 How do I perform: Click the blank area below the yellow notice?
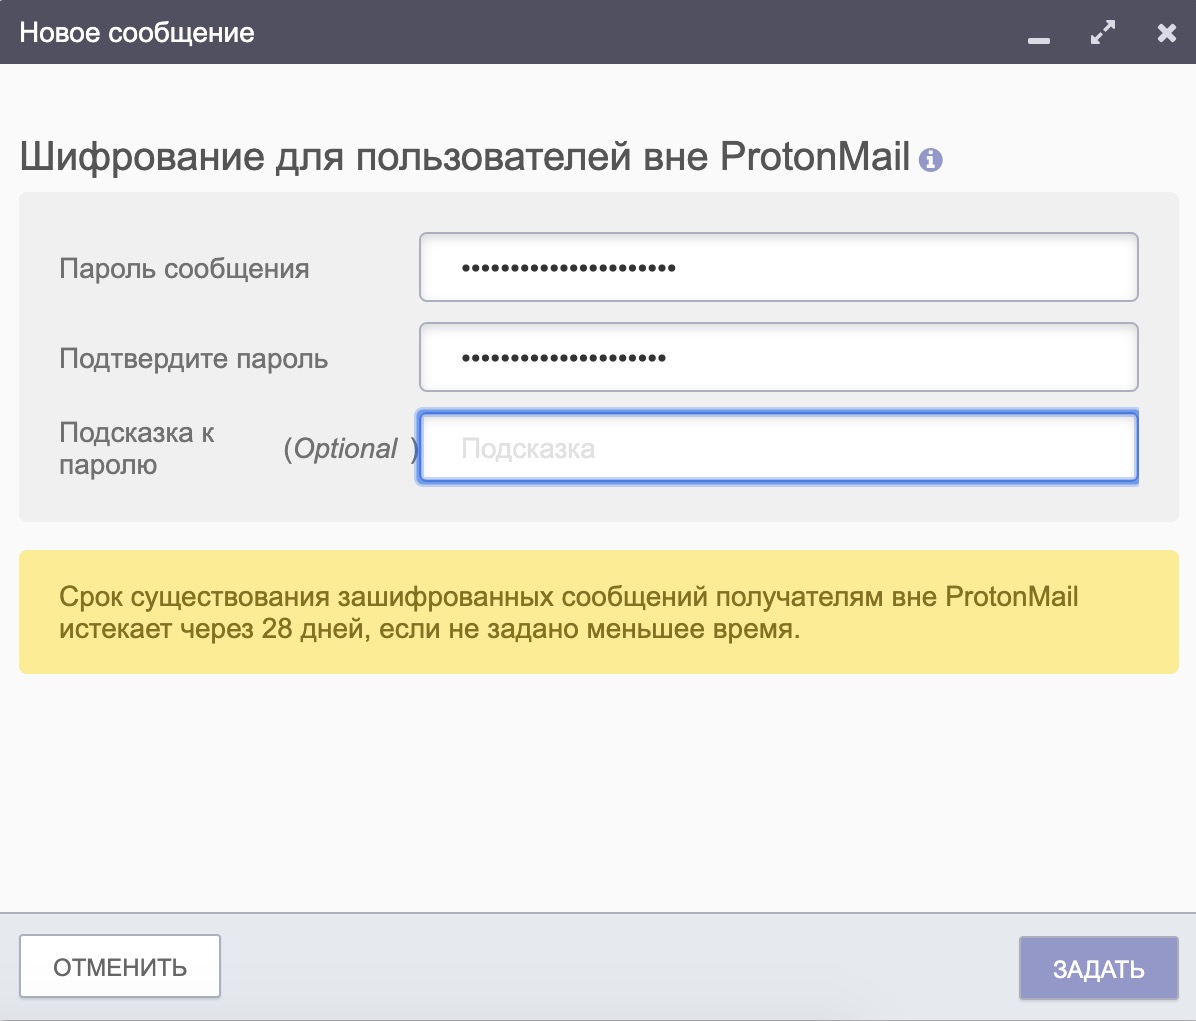pyautogui.click(x=598, y=790)
